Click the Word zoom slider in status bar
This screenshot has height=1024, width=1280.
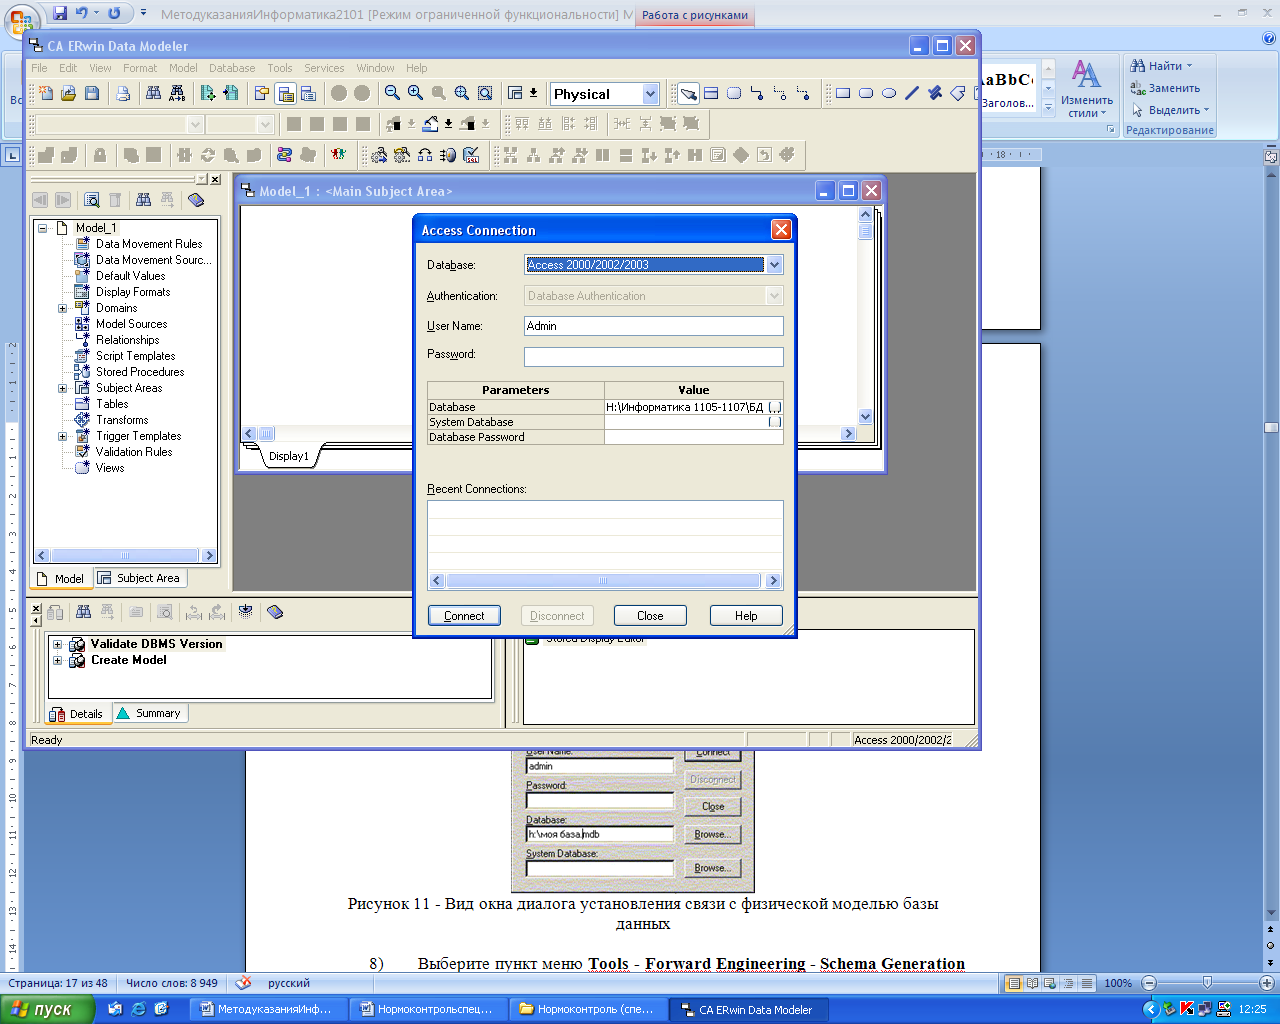[x=1207, y=983]
